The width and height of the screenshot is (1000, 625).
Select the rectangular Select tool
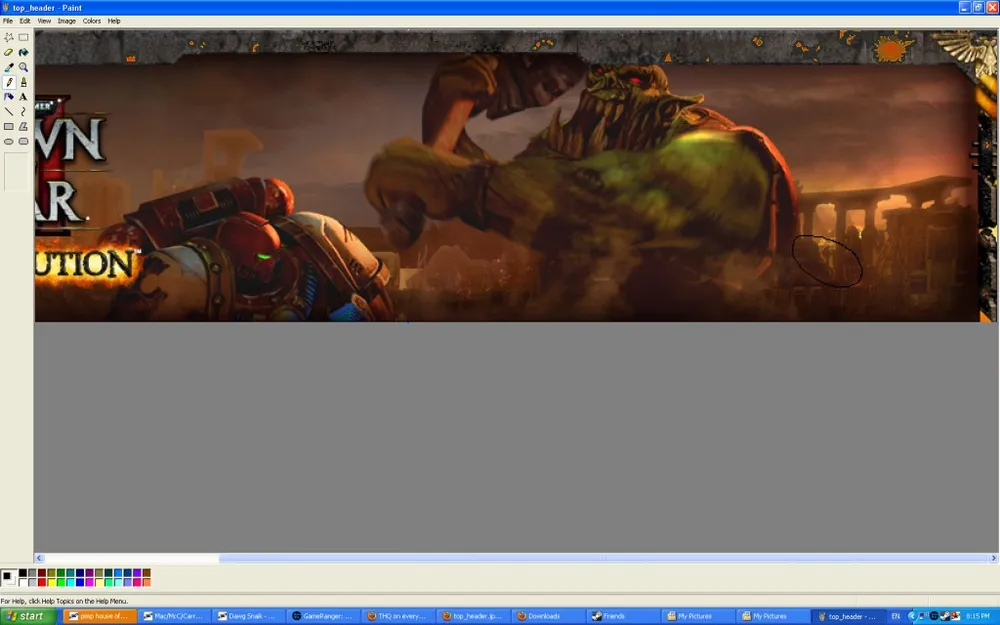tap(24, 38)
